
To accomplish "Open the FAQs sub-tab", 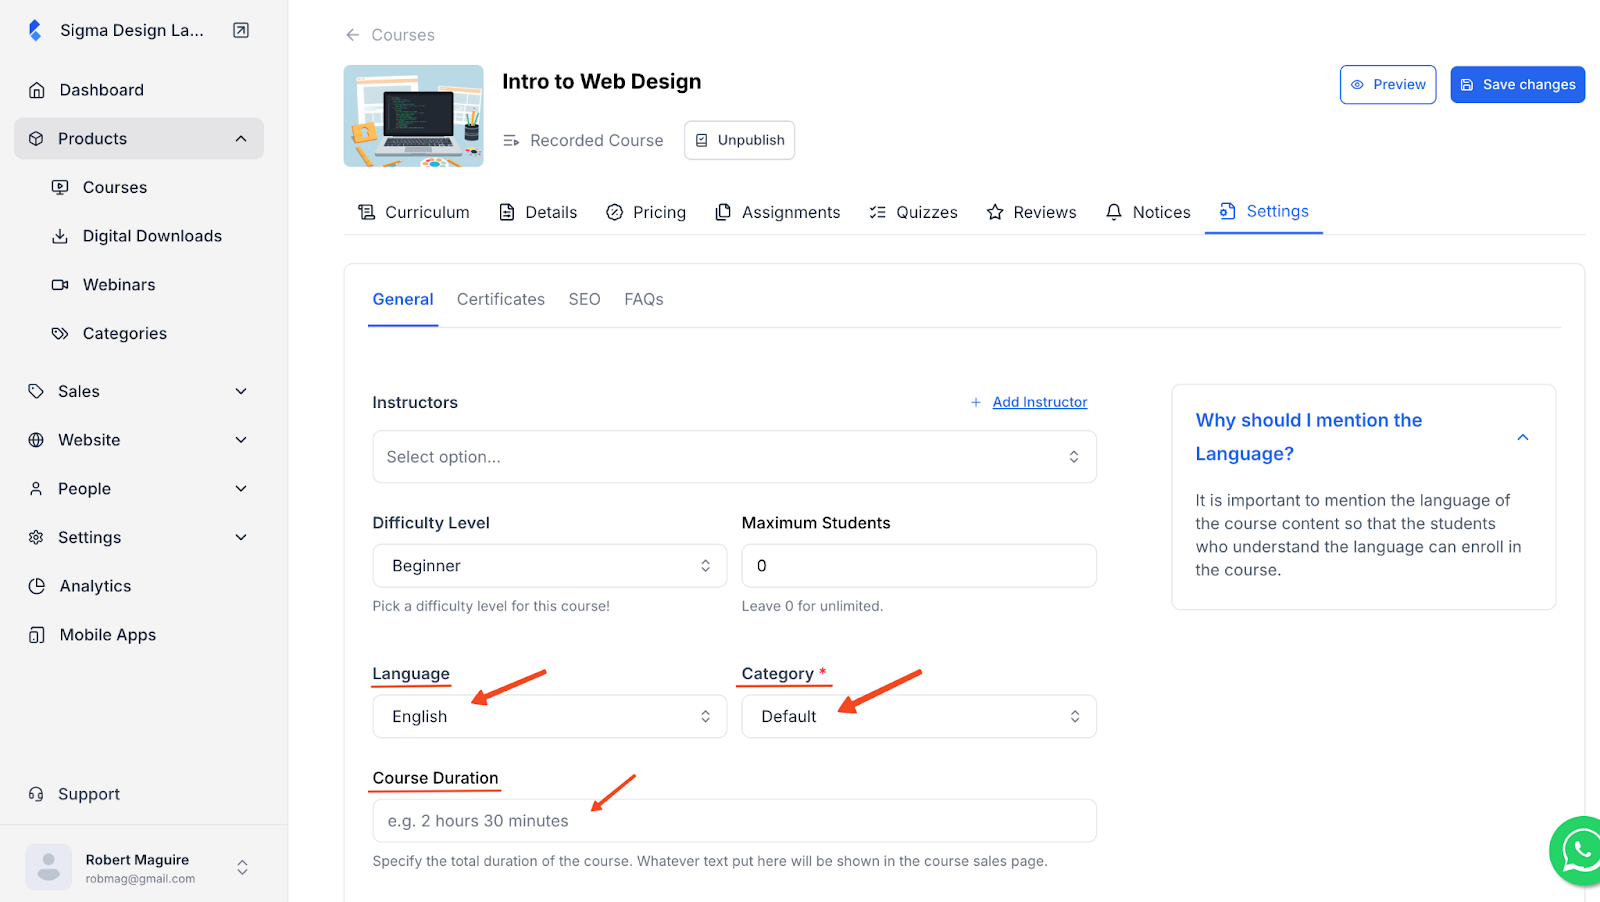I will [644, 299].
